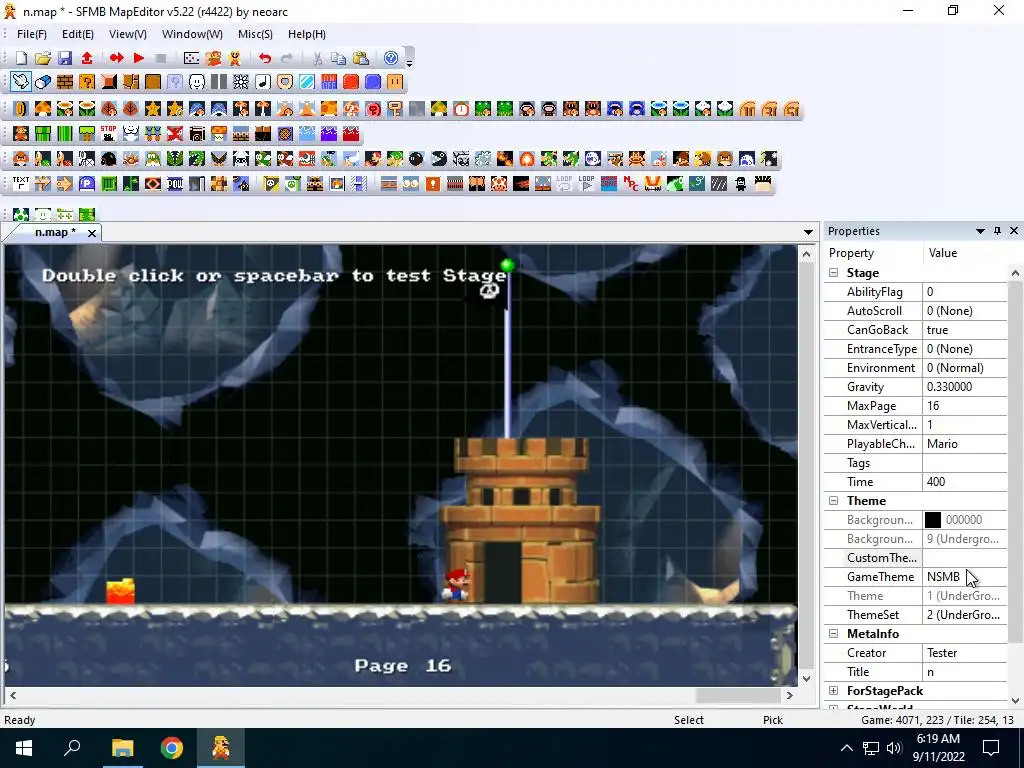This screenshot has height=768, width=1024.
Task: Save the map with floppy icon
Action: [x=65, y=58]
